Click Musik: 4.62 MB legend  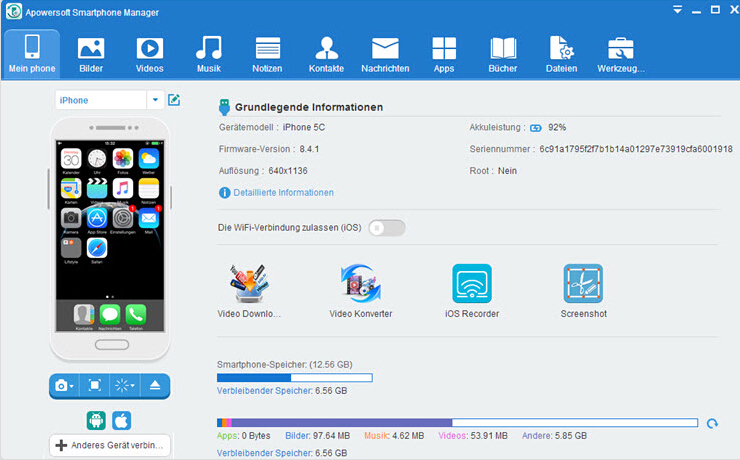click(394, 435)
